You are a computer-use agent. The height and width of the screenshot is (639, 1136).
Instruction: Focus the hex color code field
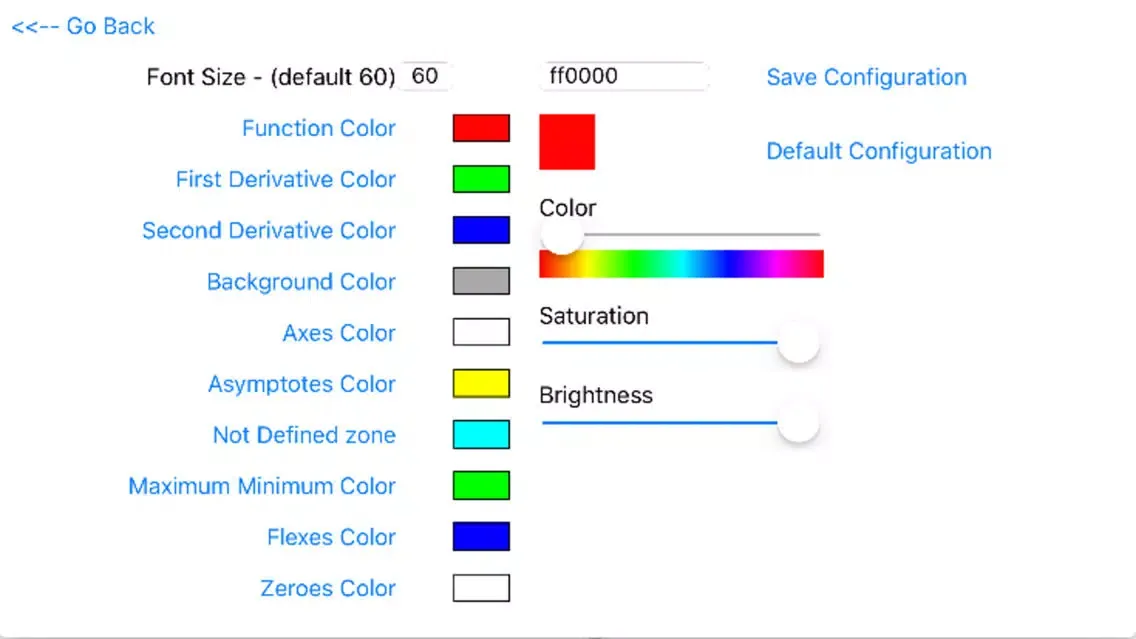pyautogui.click(x=623, y=76)
